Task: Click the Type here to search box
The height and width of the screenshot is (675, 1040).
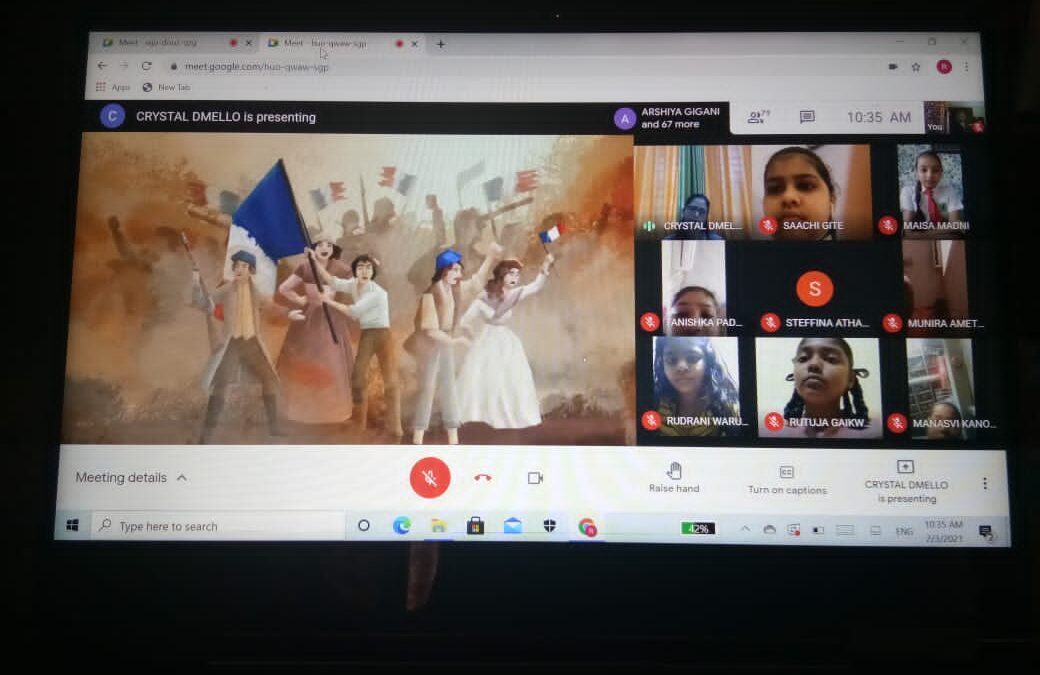Action: tap(219, 526)
